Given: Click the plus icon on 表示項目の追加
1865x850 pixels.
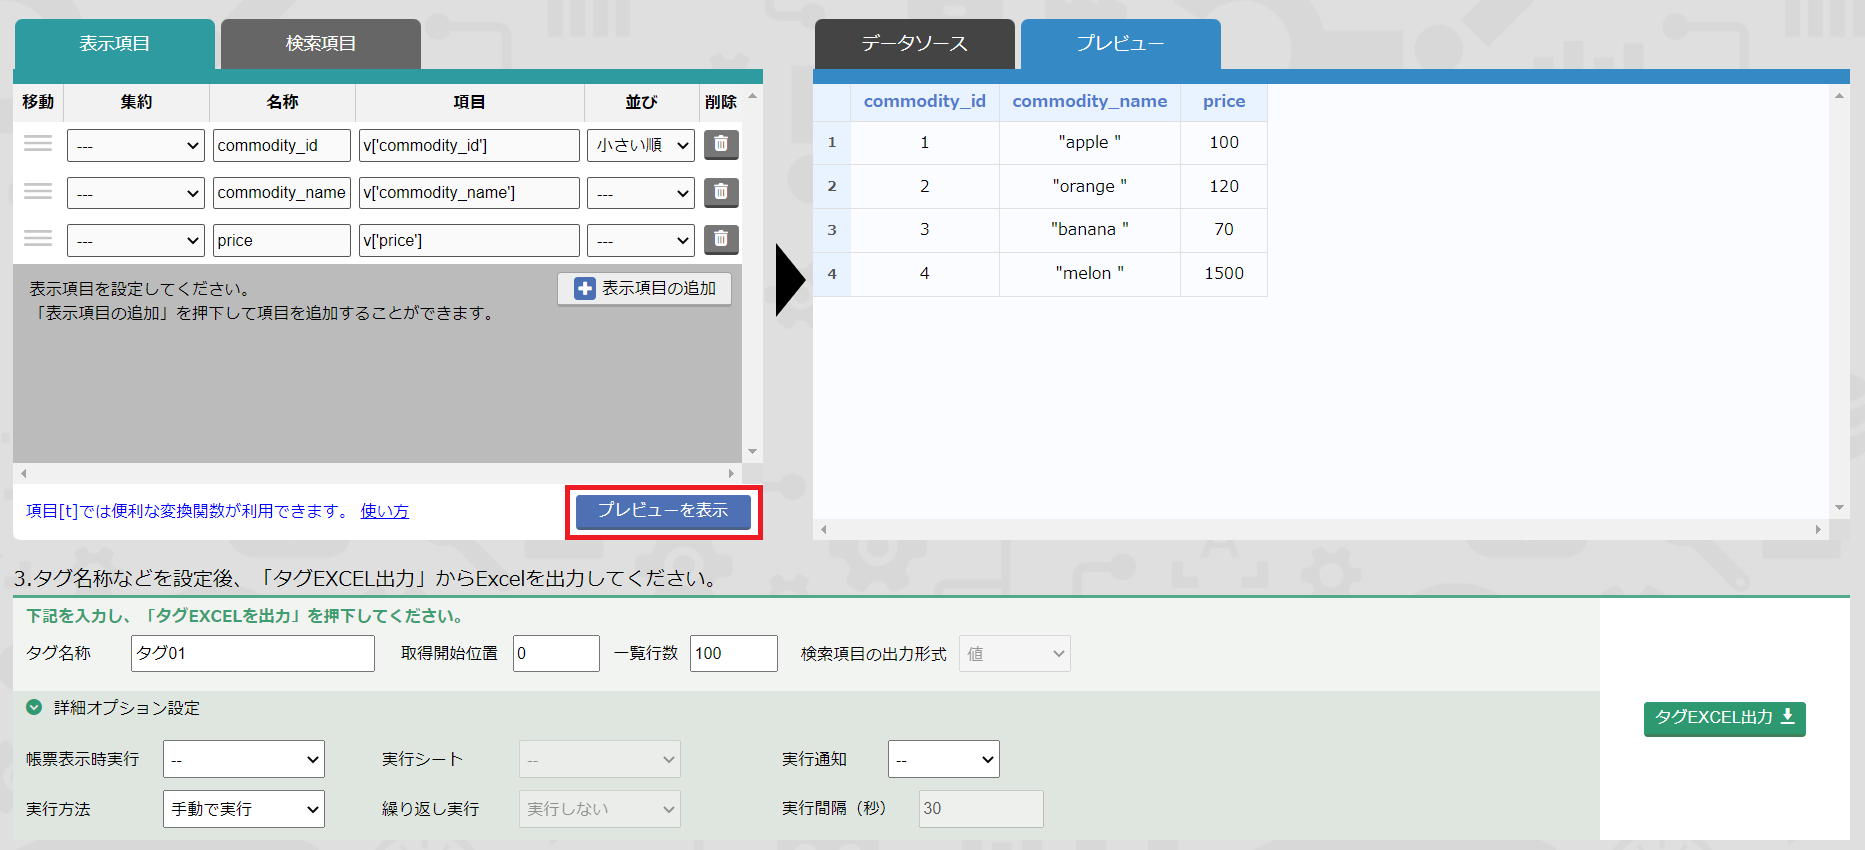Looking at the screenshot, I should point(585,289).
